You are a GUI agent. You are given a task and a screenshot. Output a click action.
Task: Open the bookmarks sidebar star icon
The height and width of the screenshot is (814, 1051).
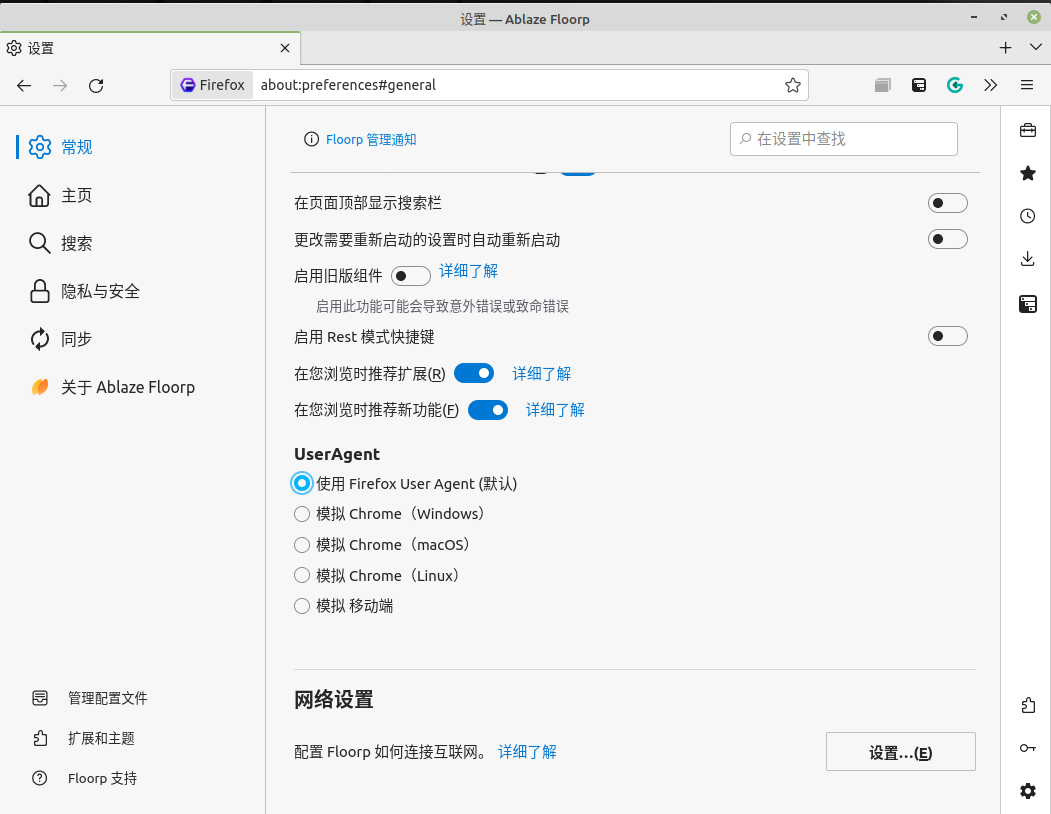tap(1027, 173)
